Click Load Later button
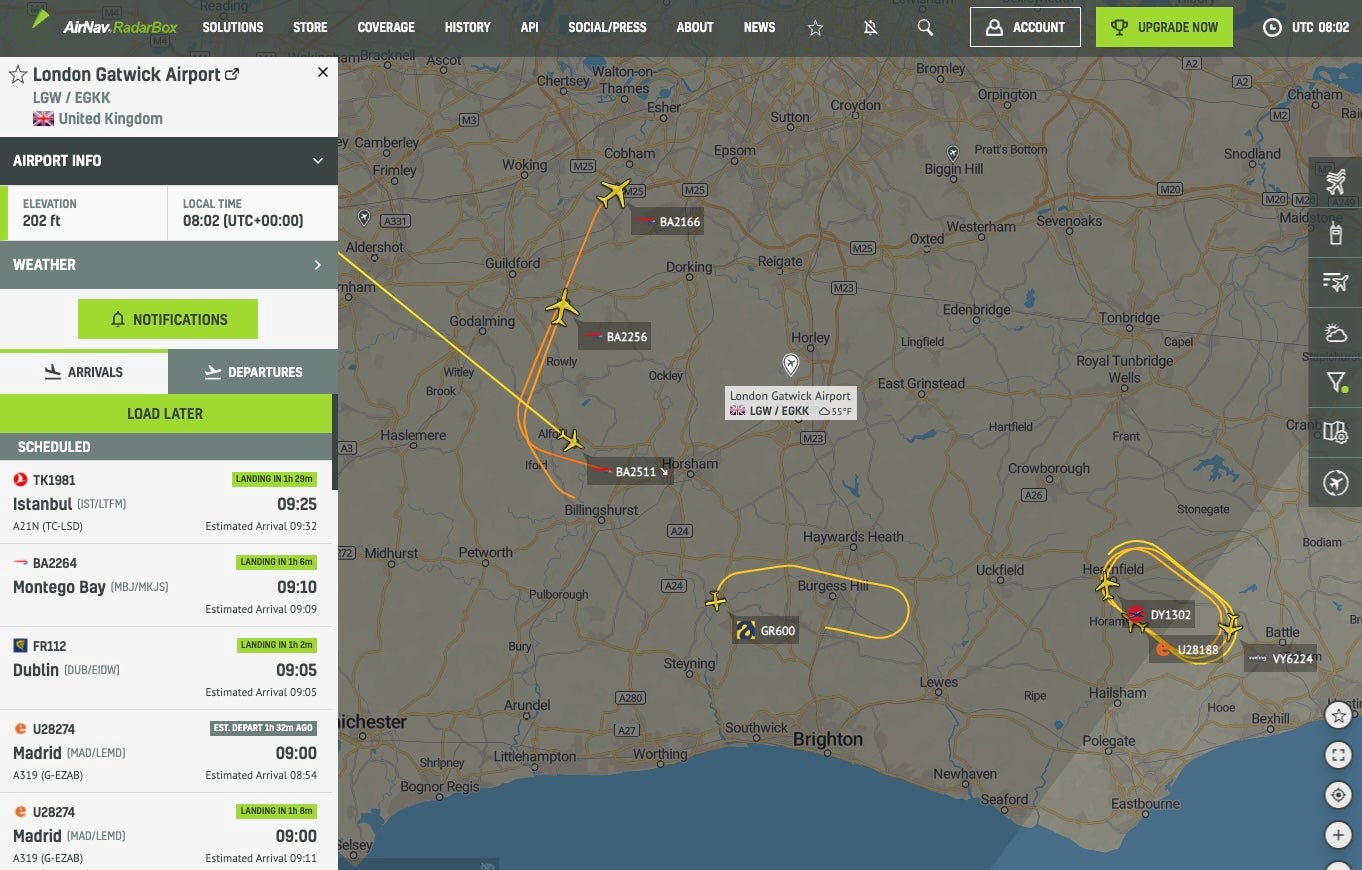Viewport: 1362px width, 870px height. point(165,414)
